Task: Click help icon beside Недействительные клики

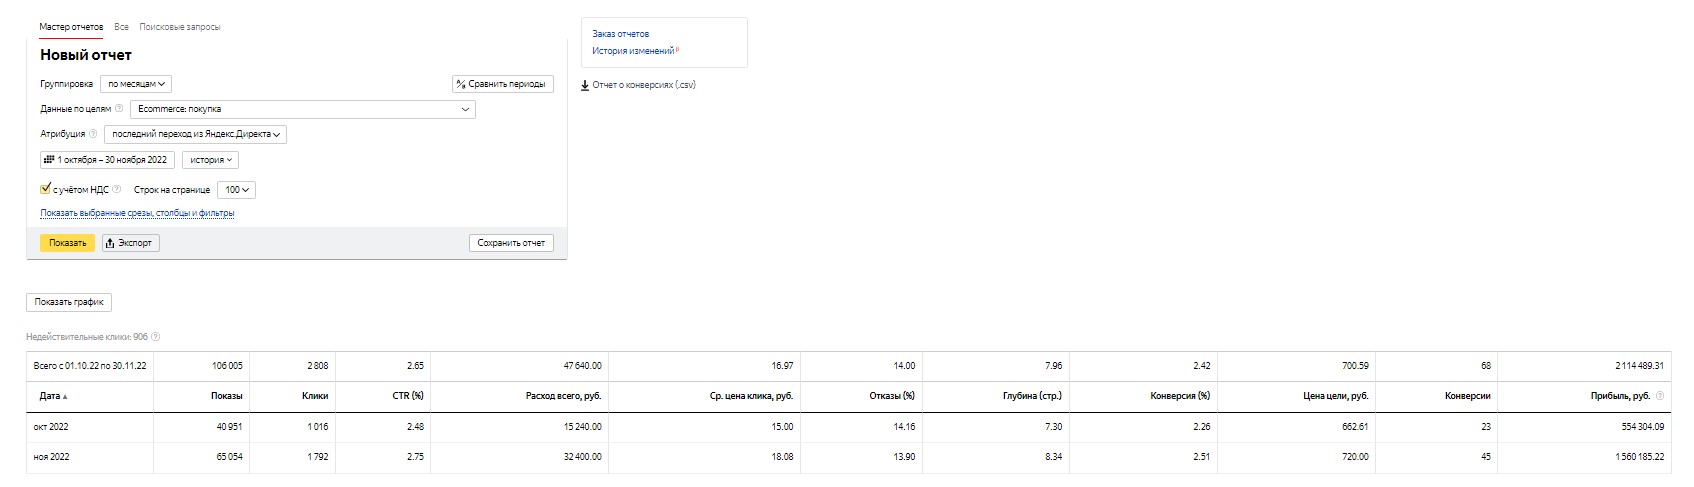Action: point(156,337)
